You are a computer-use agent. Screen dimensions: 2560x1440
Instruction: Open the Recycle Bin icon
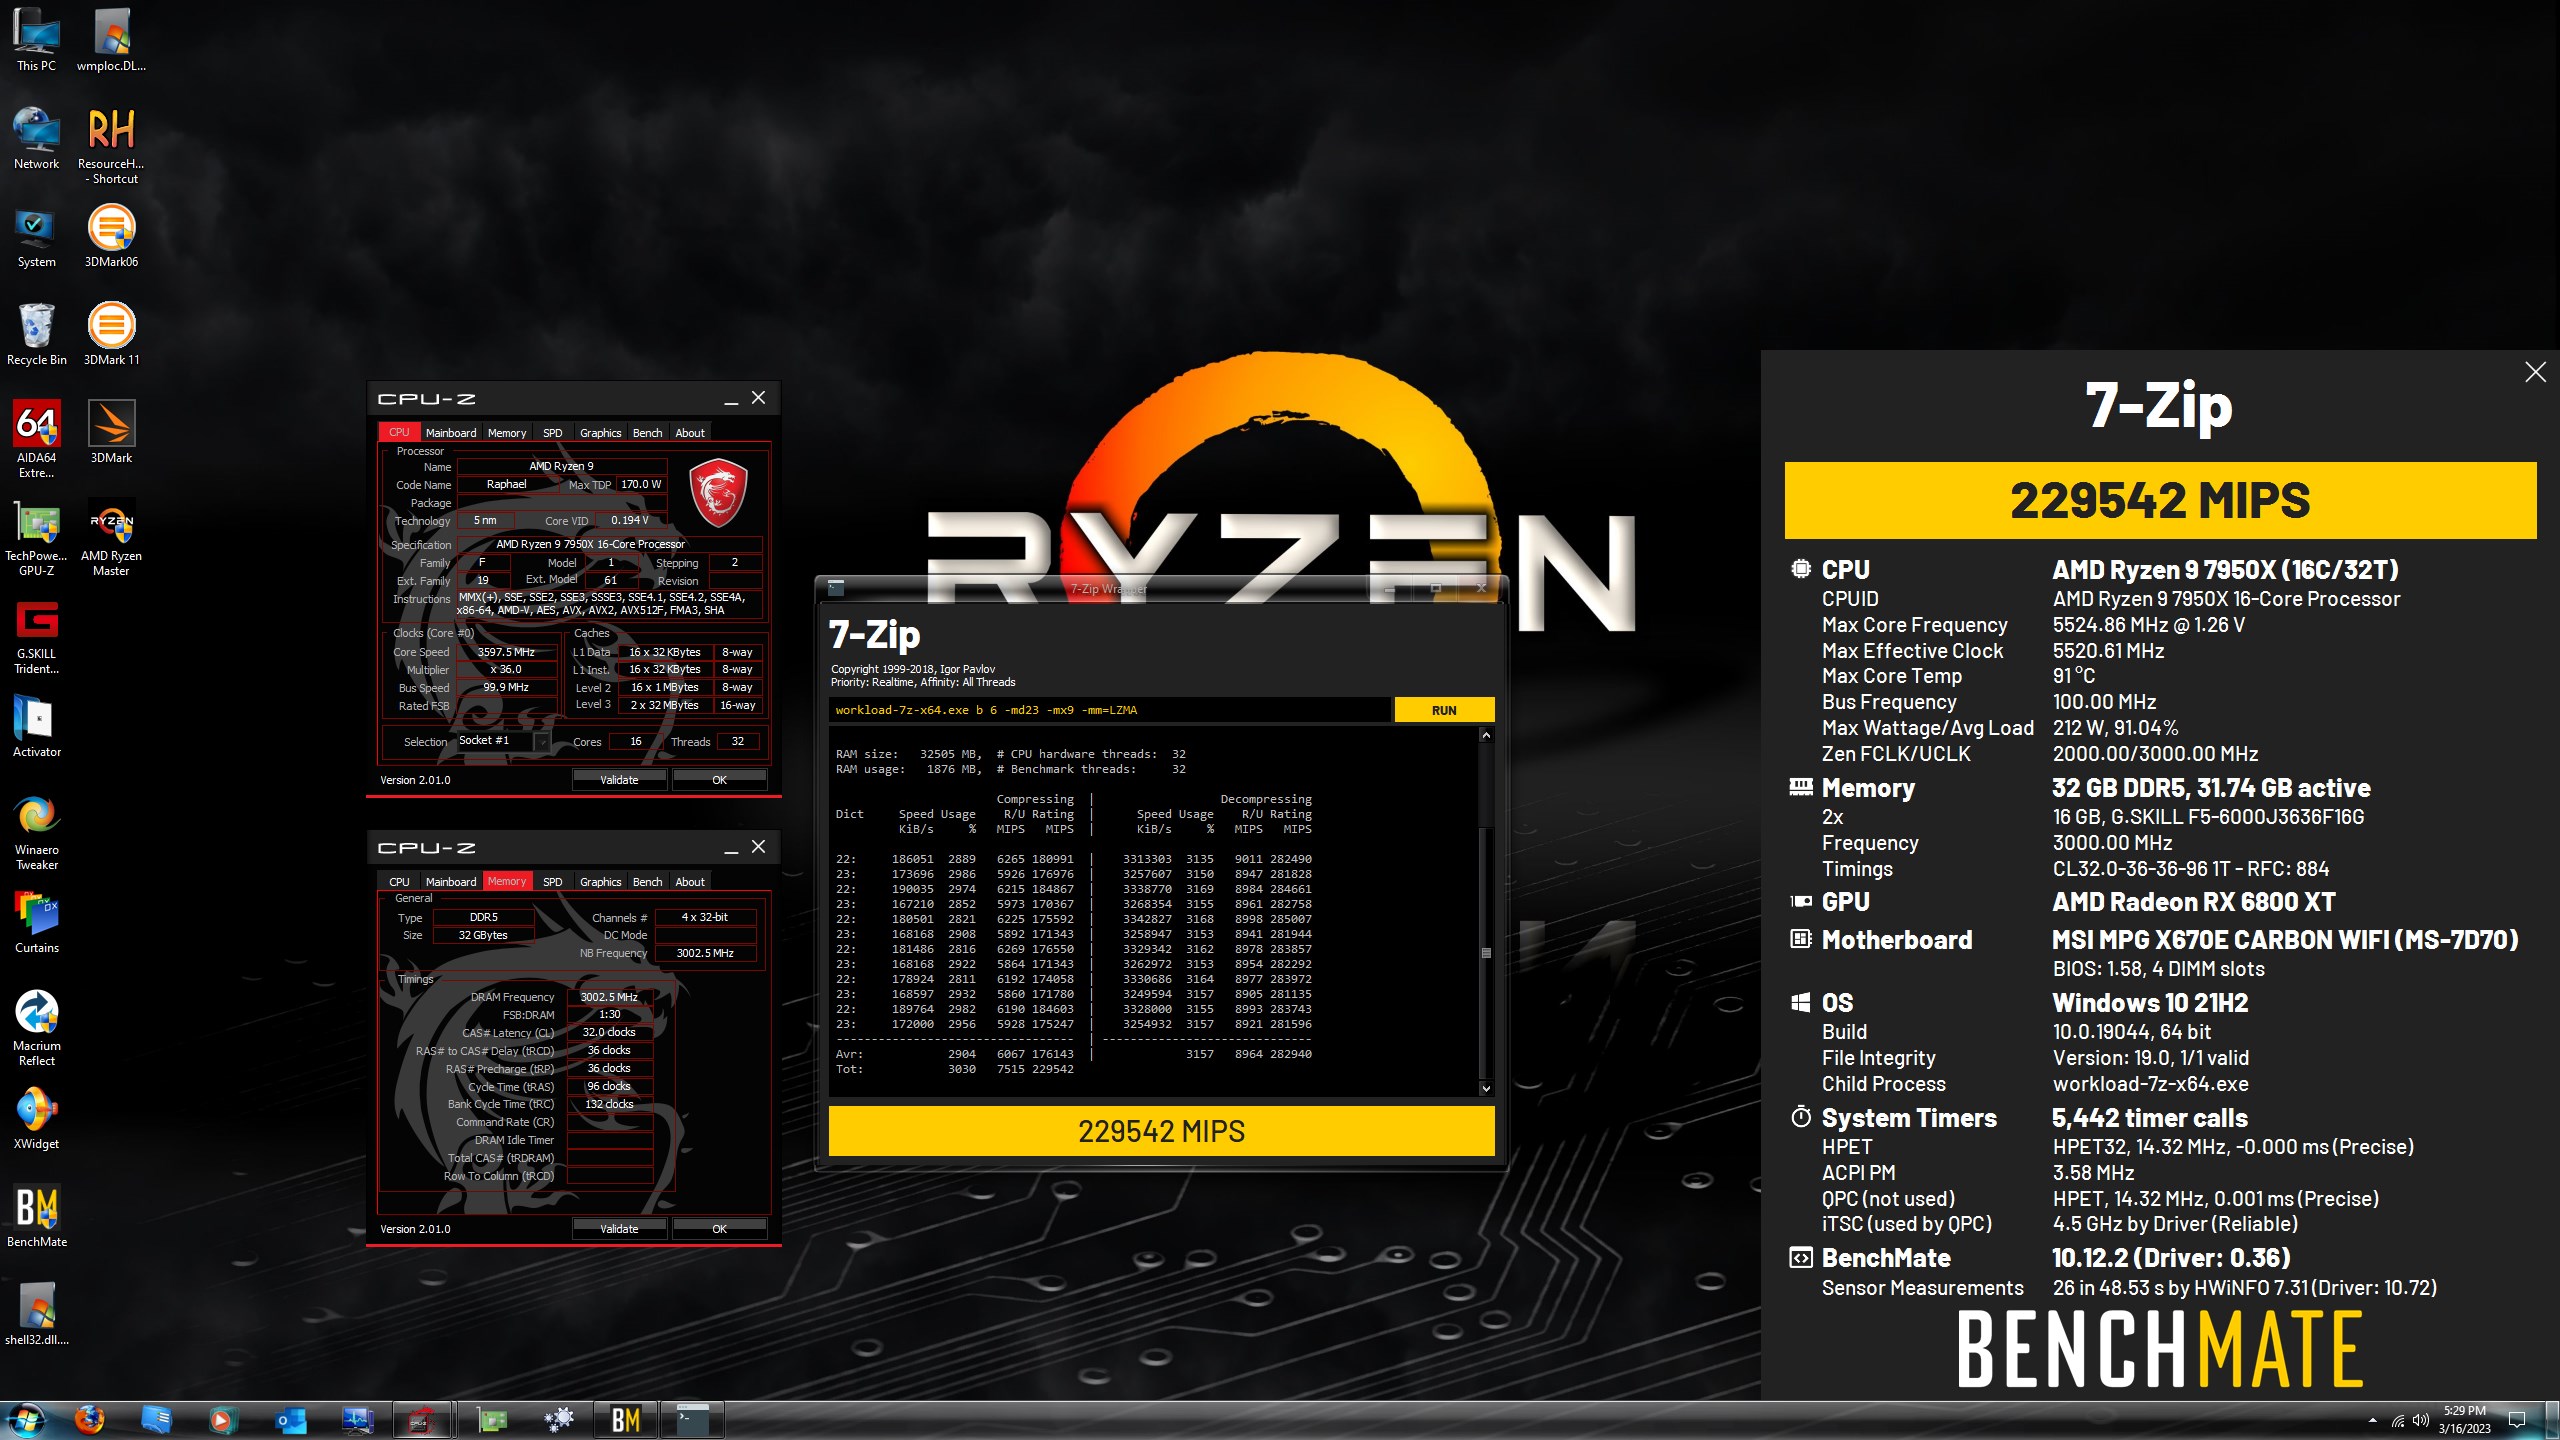click(36, 334)
